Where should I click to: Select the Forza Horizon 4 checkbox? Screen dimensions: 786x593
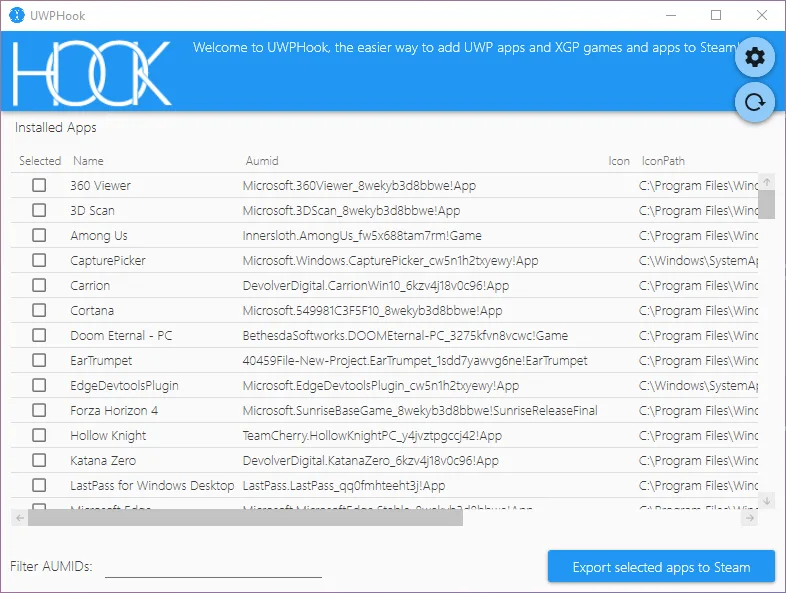39,411
